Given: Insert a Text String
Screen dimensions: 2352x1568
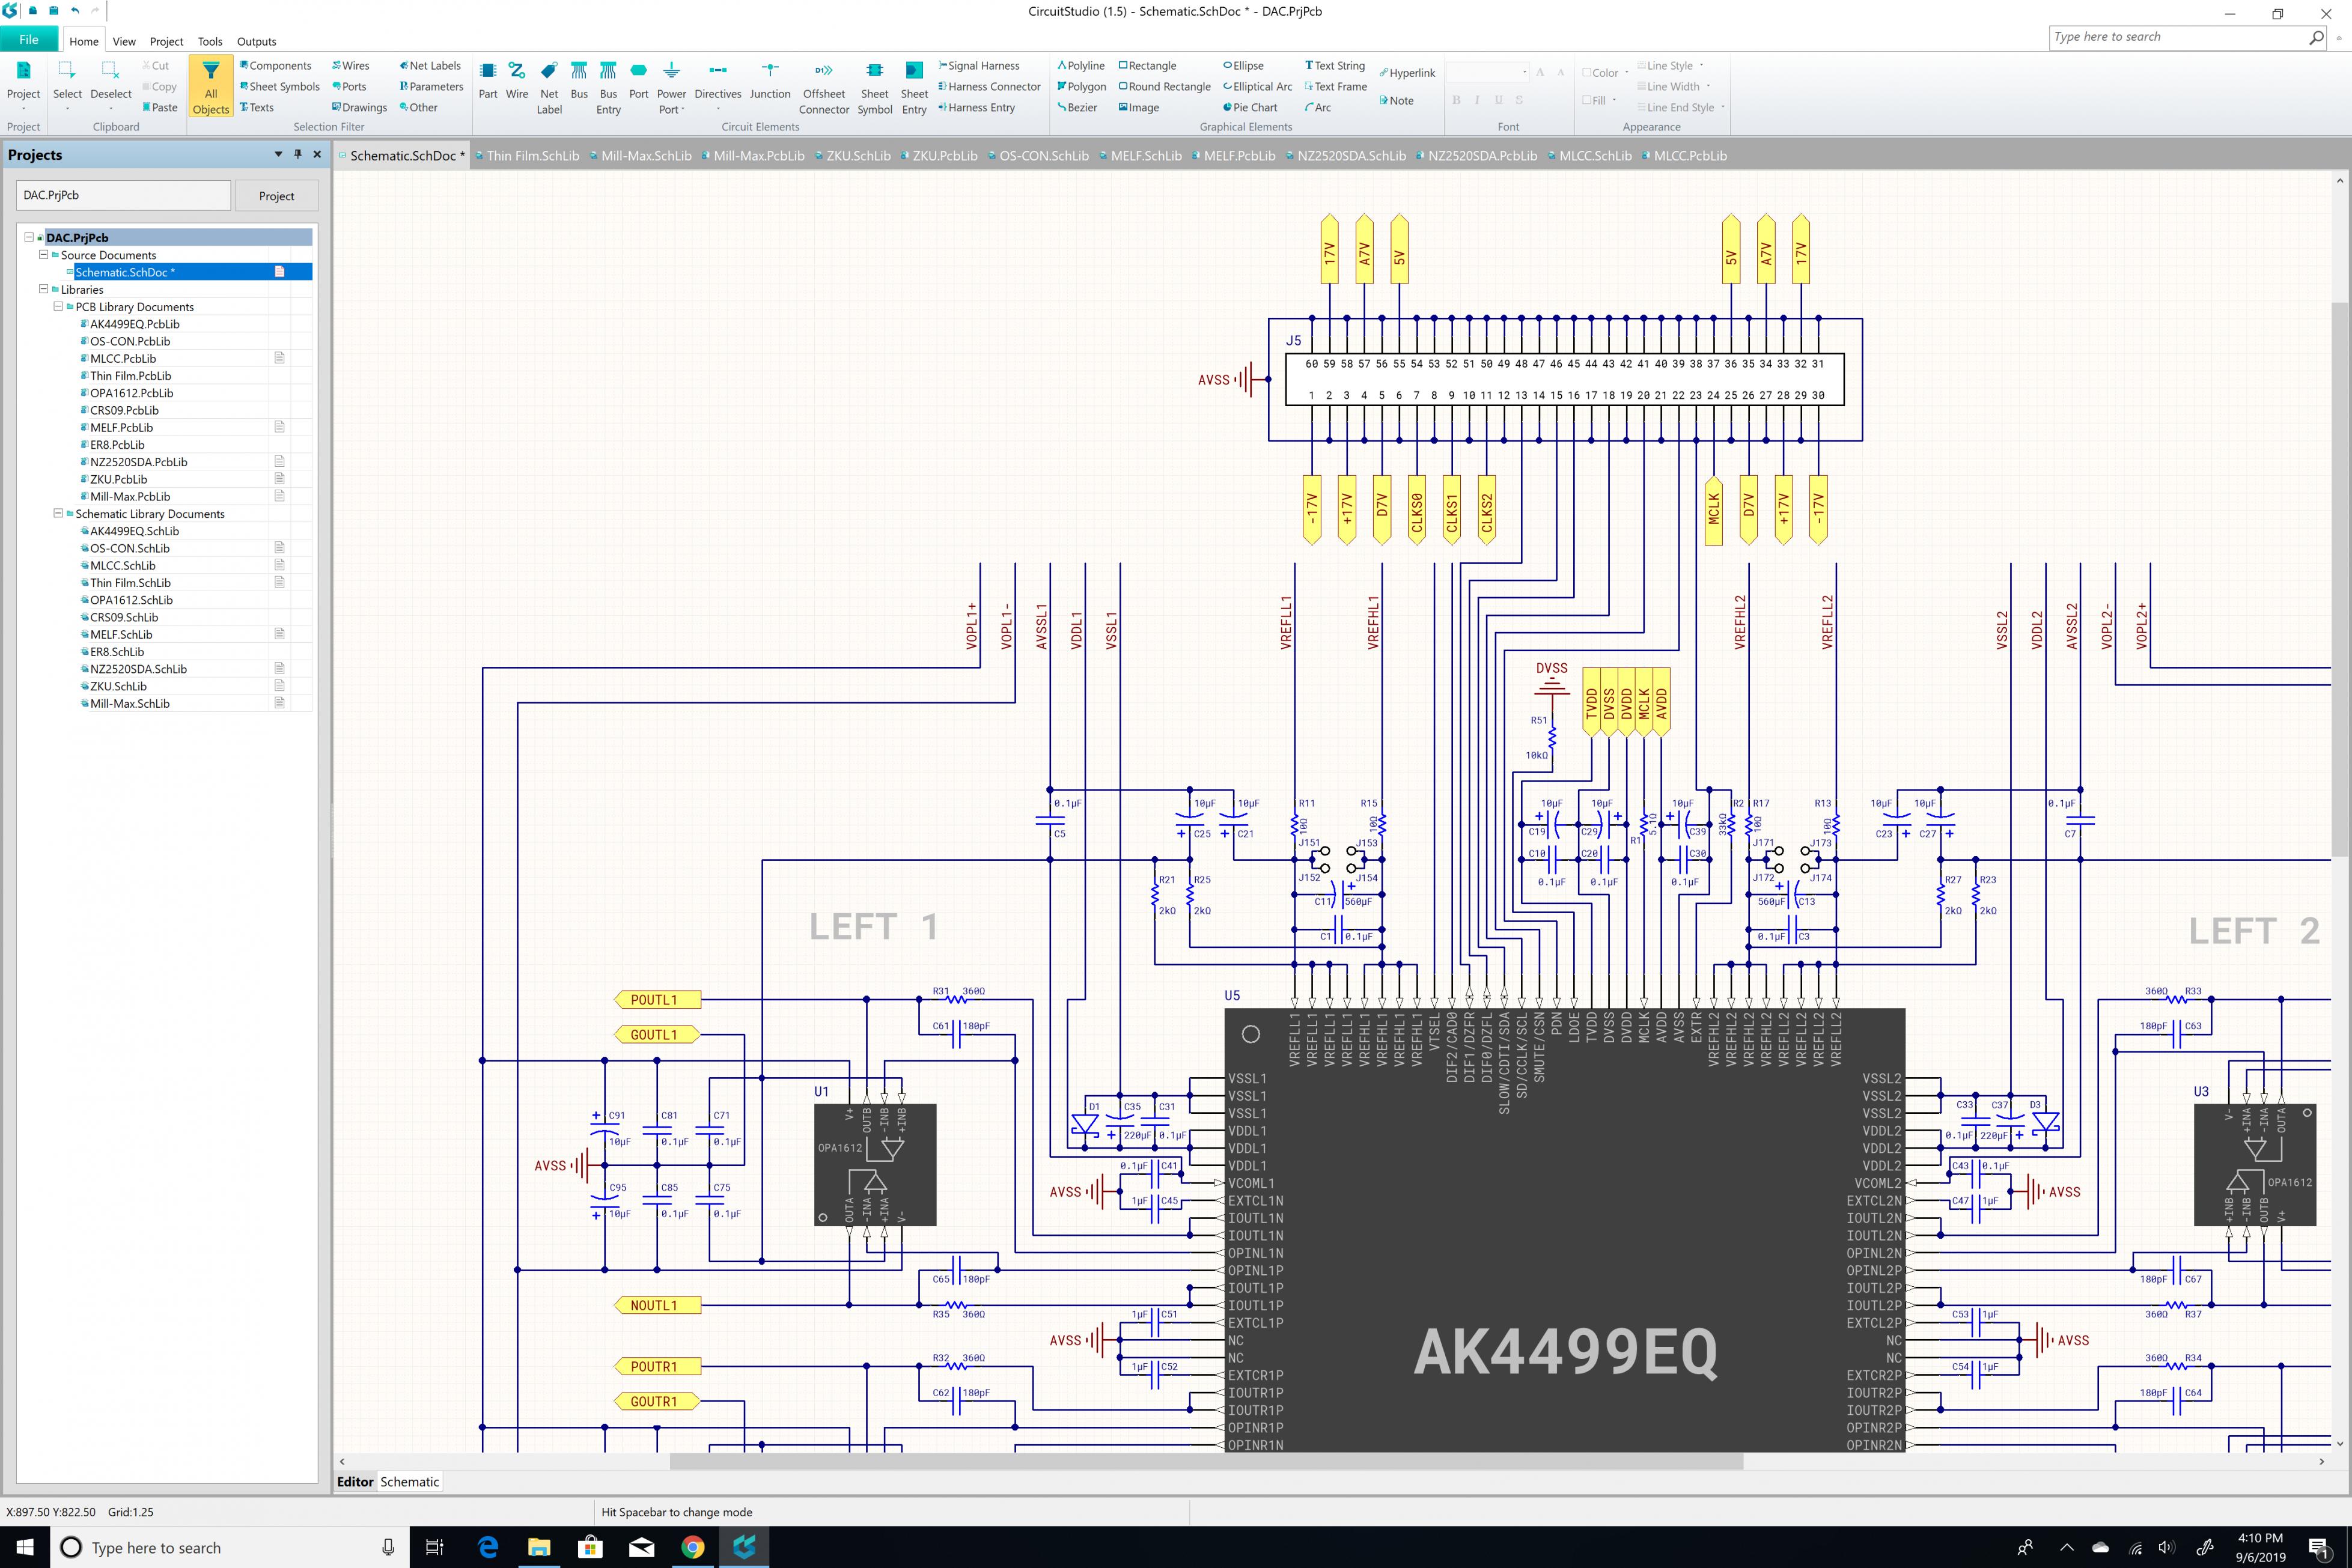Looking at the screenshot, I should pos(1335,66).
